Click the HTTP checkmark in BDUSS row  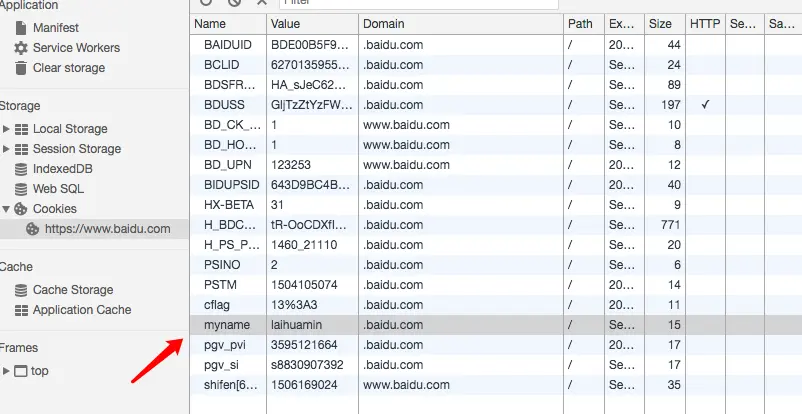[x=705, y=105]
